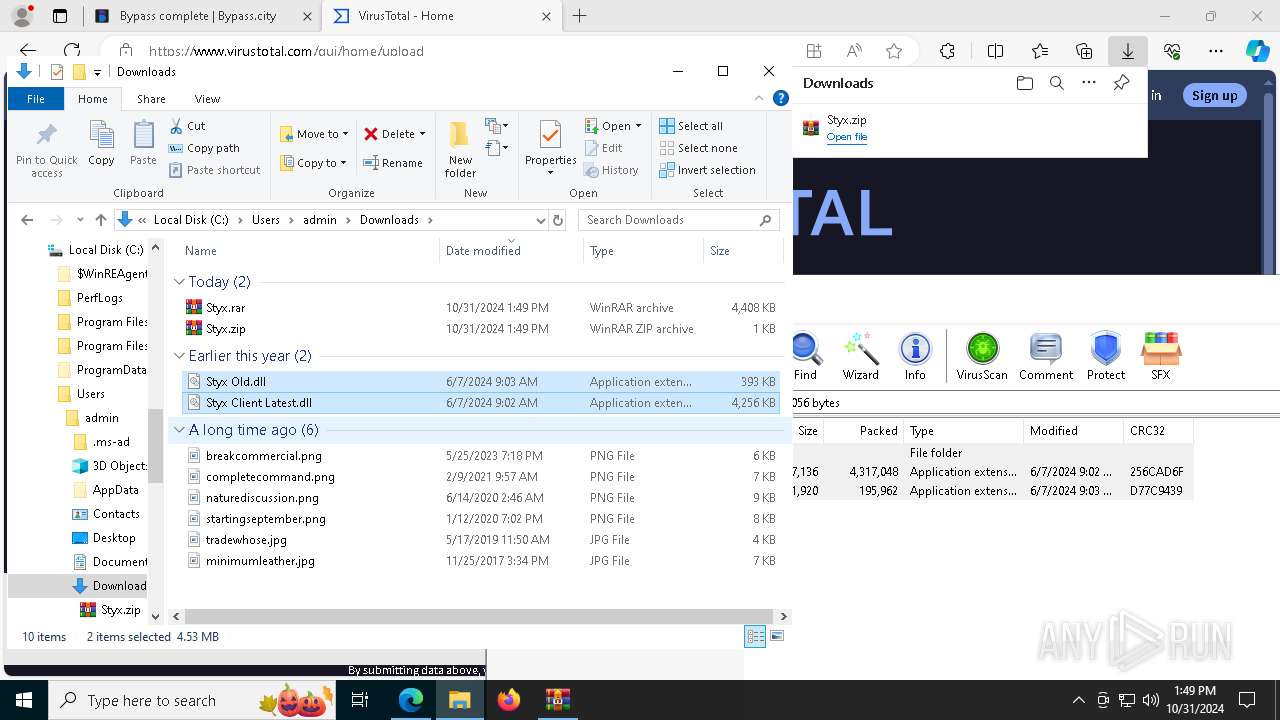Click Copy path in Clipboard group
The width and height of the screenshot is (1280, 720).
[x=204, y=148]
